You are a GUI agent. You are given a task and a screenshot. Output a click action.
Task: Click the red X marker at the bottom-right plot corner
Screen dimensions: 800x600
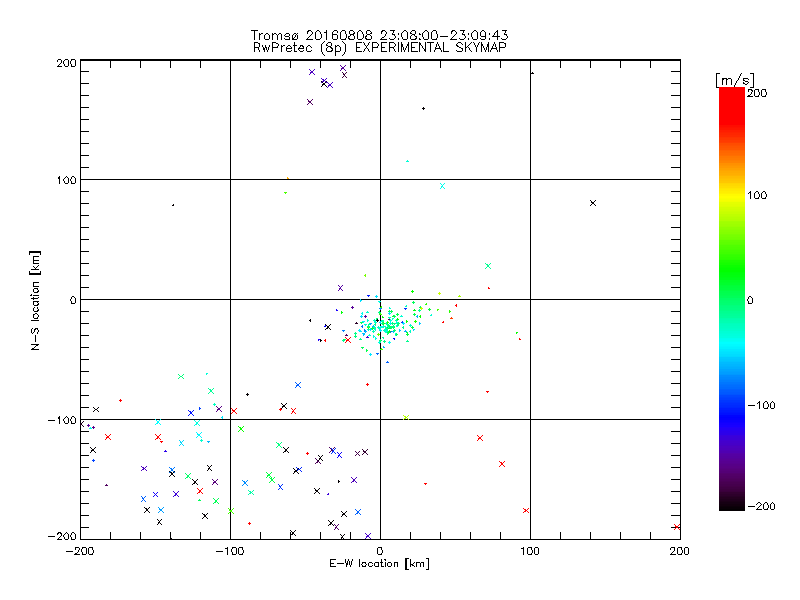tap(677, 527)
